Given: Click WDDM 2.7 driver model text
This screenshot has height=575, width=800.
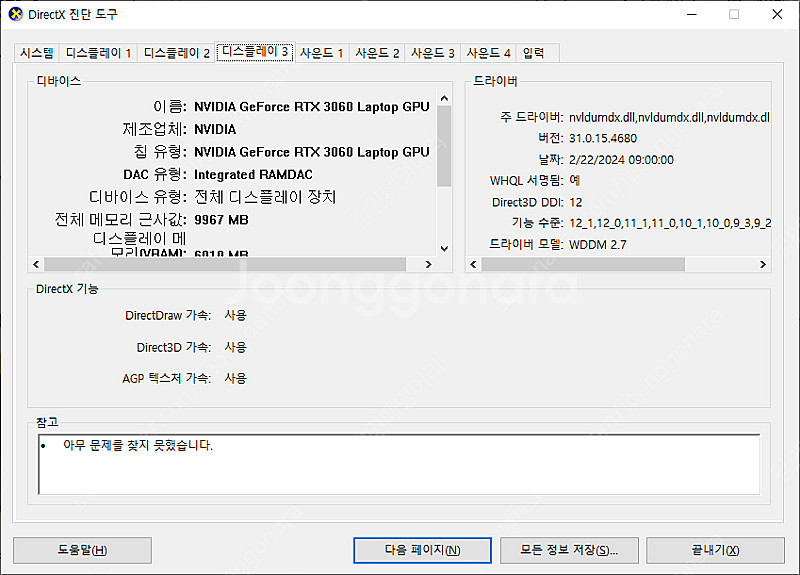Looking at the screenshot, I should (597, 245).
